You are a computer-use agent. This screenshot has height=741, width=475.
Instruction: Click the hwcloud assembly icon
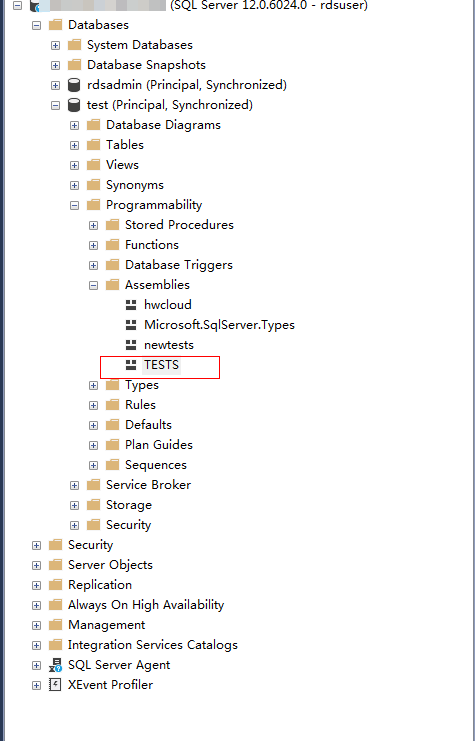131,305
